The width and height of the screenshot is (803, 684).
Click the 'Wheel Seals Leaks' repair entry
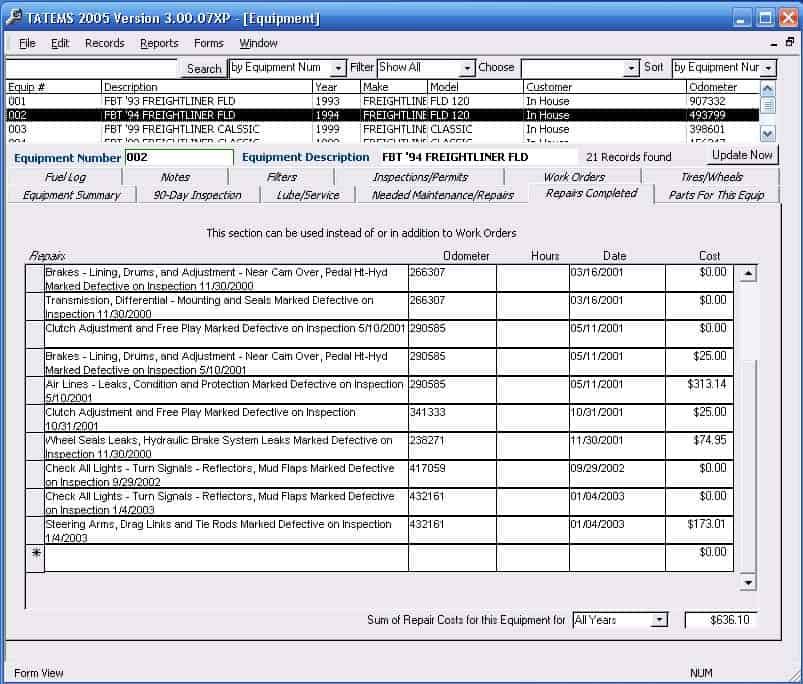[x=226, y=446]
